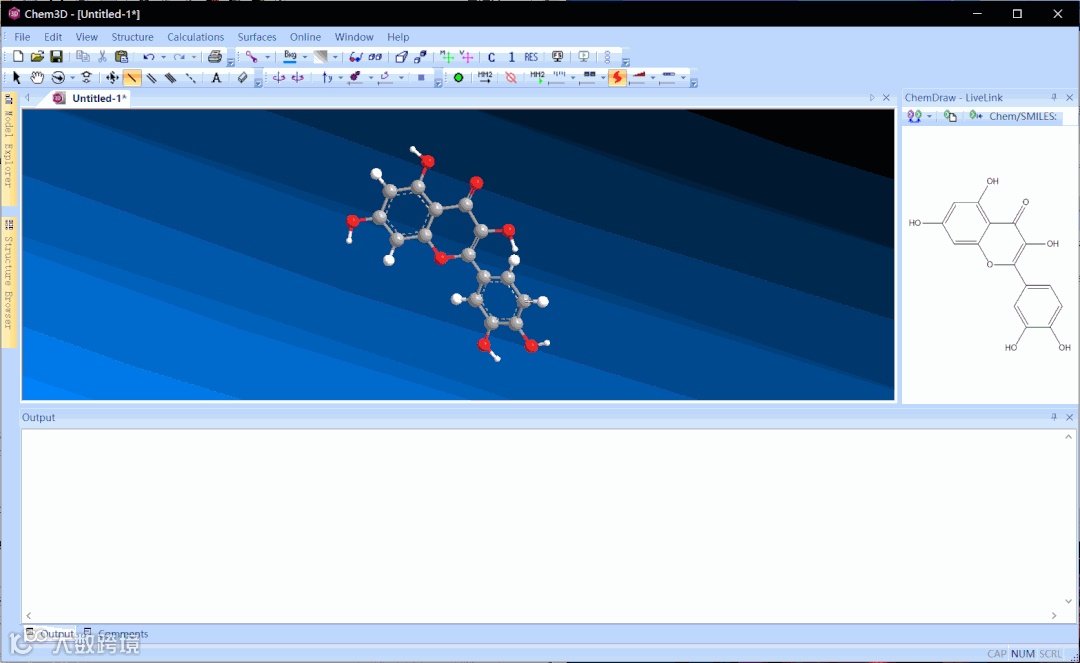Viewport: 1080px width, 663px height.
Task: Expand the standard toolbar options arrow
Action: coord(231,62)
